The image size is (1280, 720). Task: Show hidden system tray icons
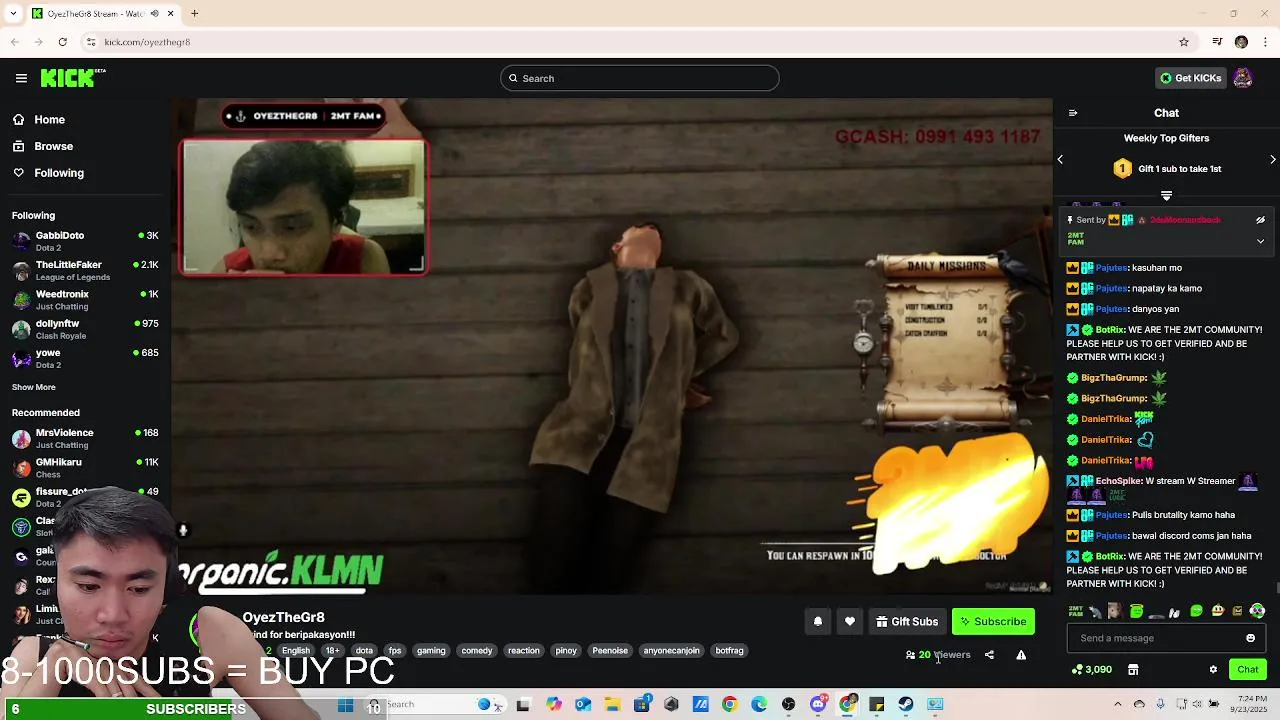1118,705
